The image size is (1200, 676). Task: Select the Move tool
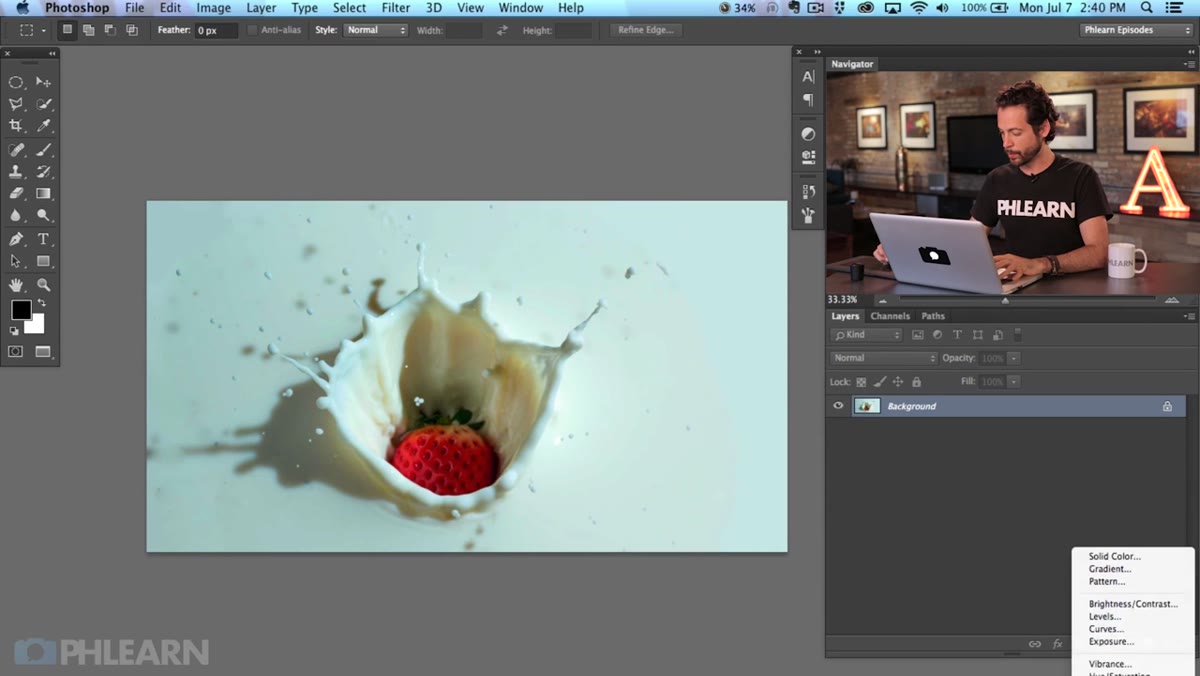click(44, 82)
